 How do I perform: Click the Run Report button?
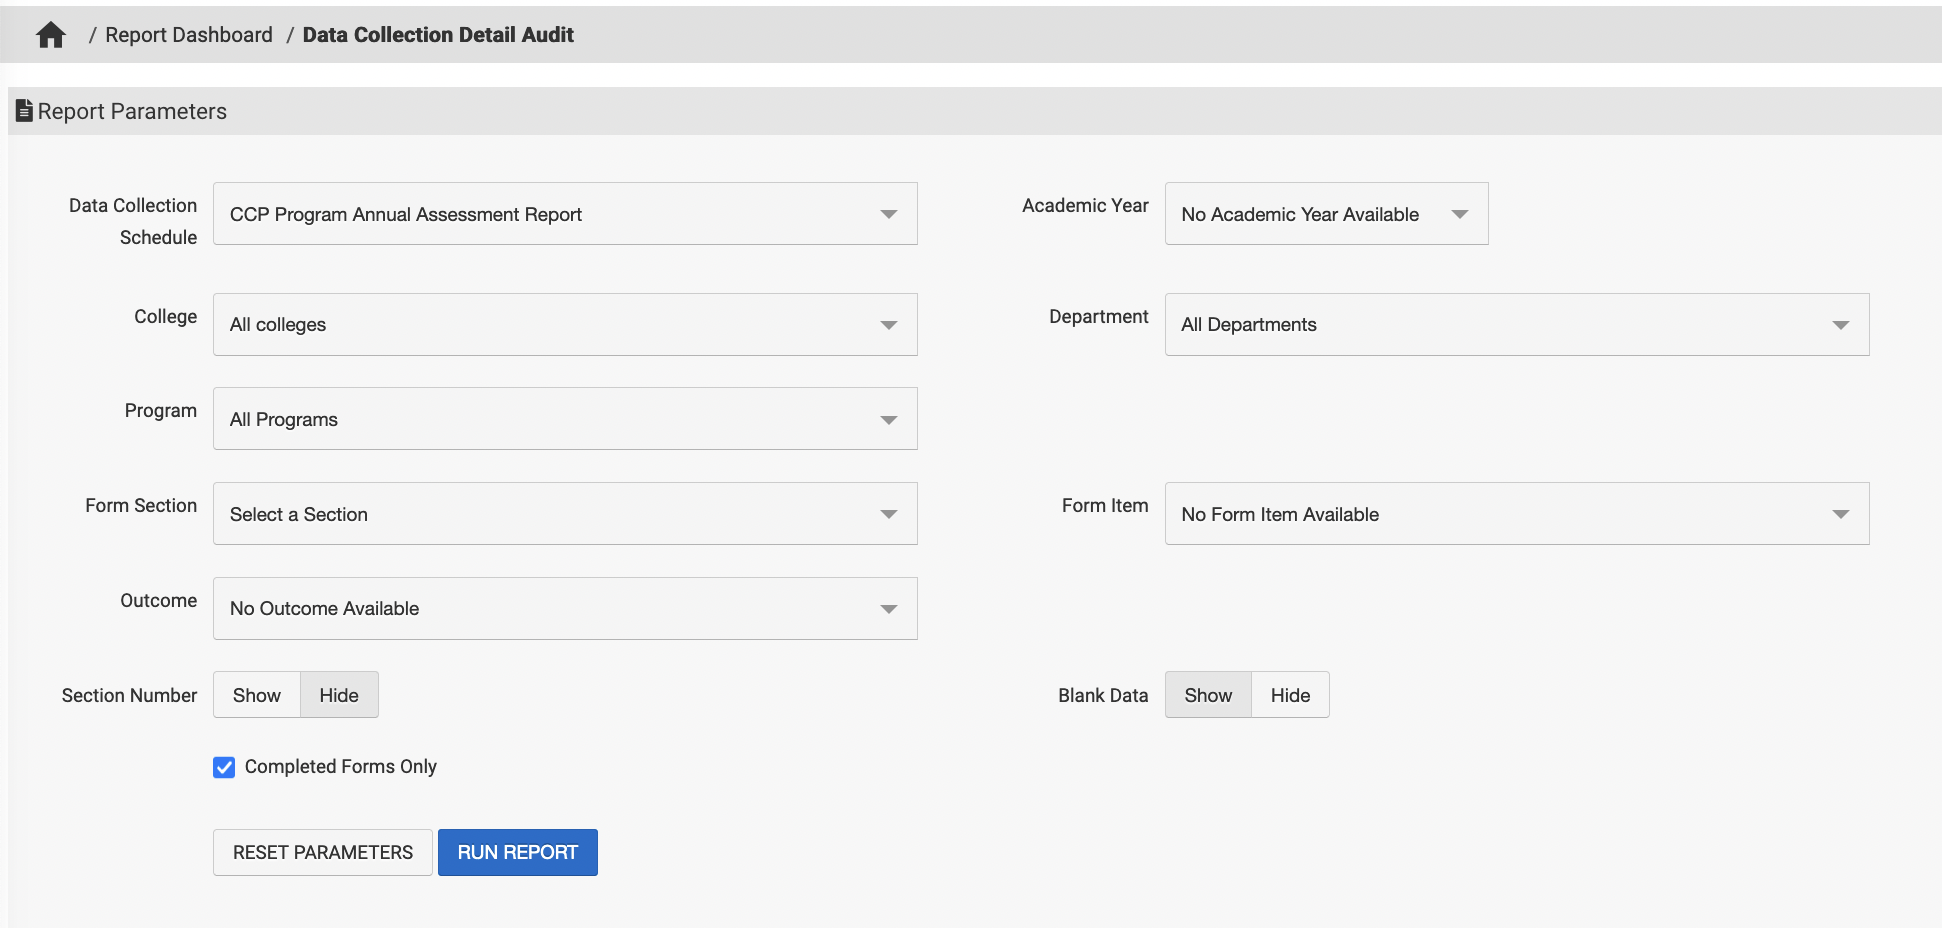[517, 852]
